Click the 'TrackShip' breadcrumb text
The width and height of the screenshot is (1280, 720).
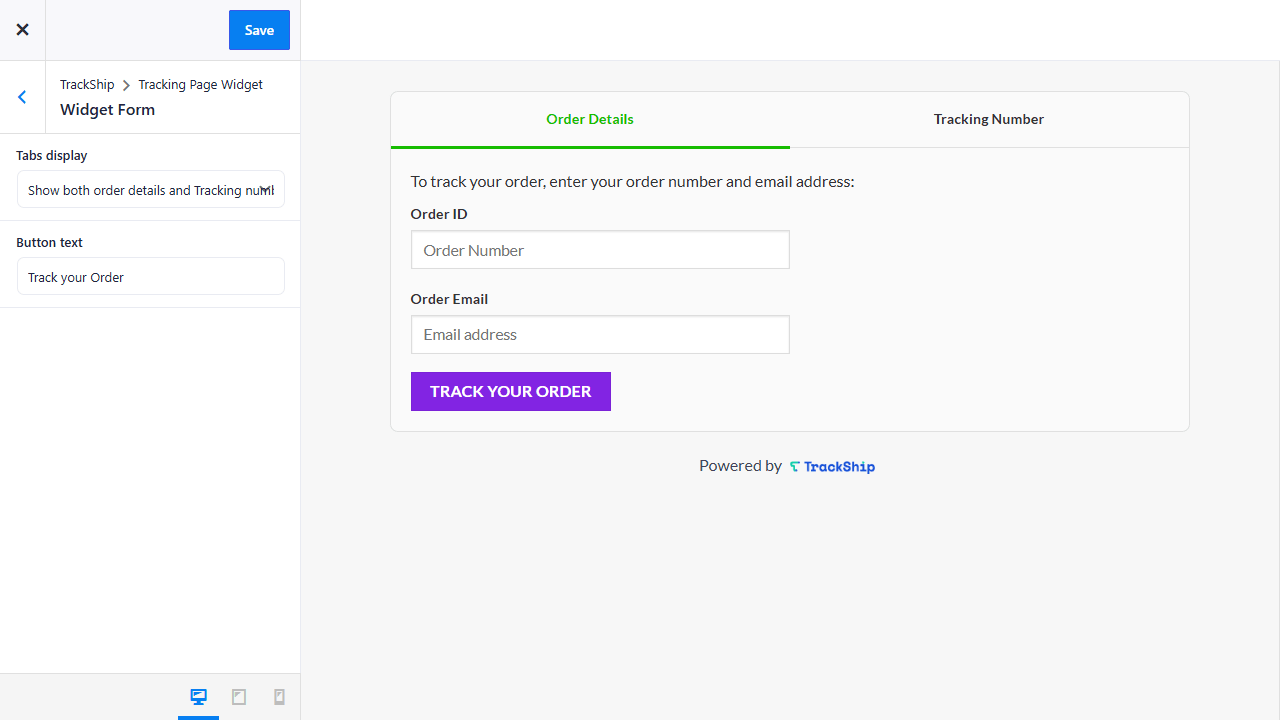click(87, 85)
